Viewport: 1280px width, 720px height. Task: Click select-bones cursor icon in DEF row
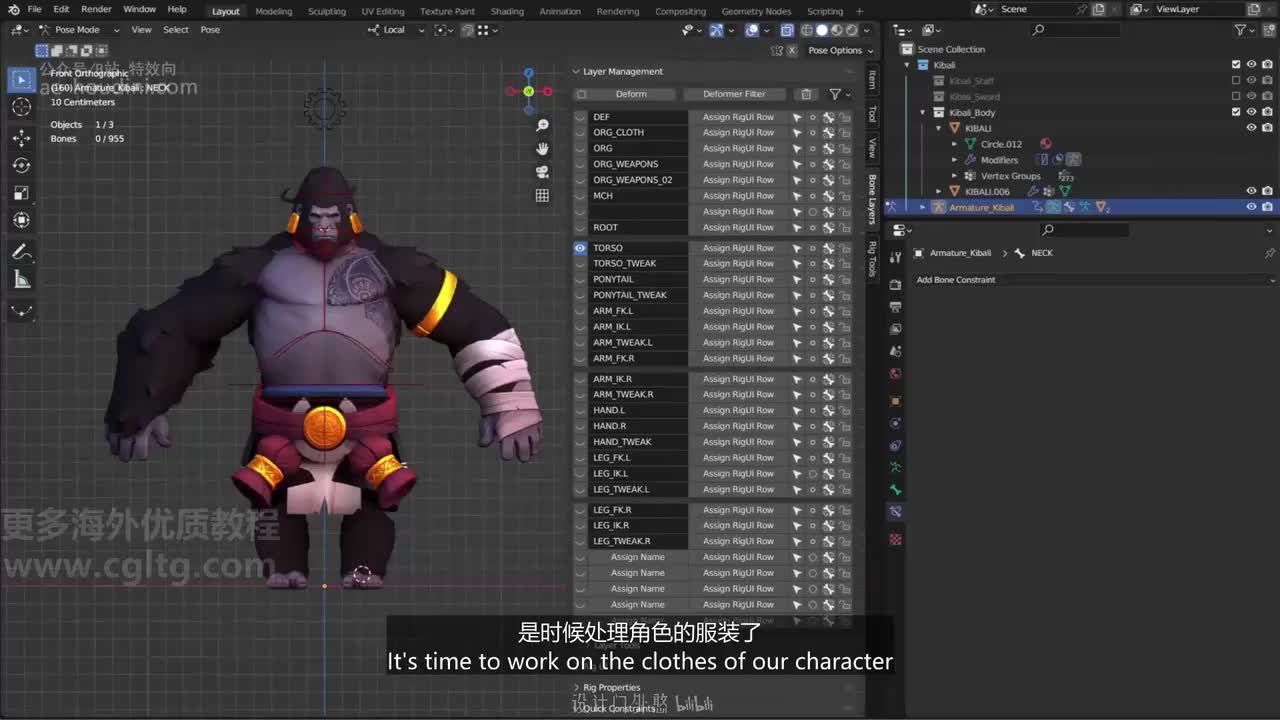[797, 117]
